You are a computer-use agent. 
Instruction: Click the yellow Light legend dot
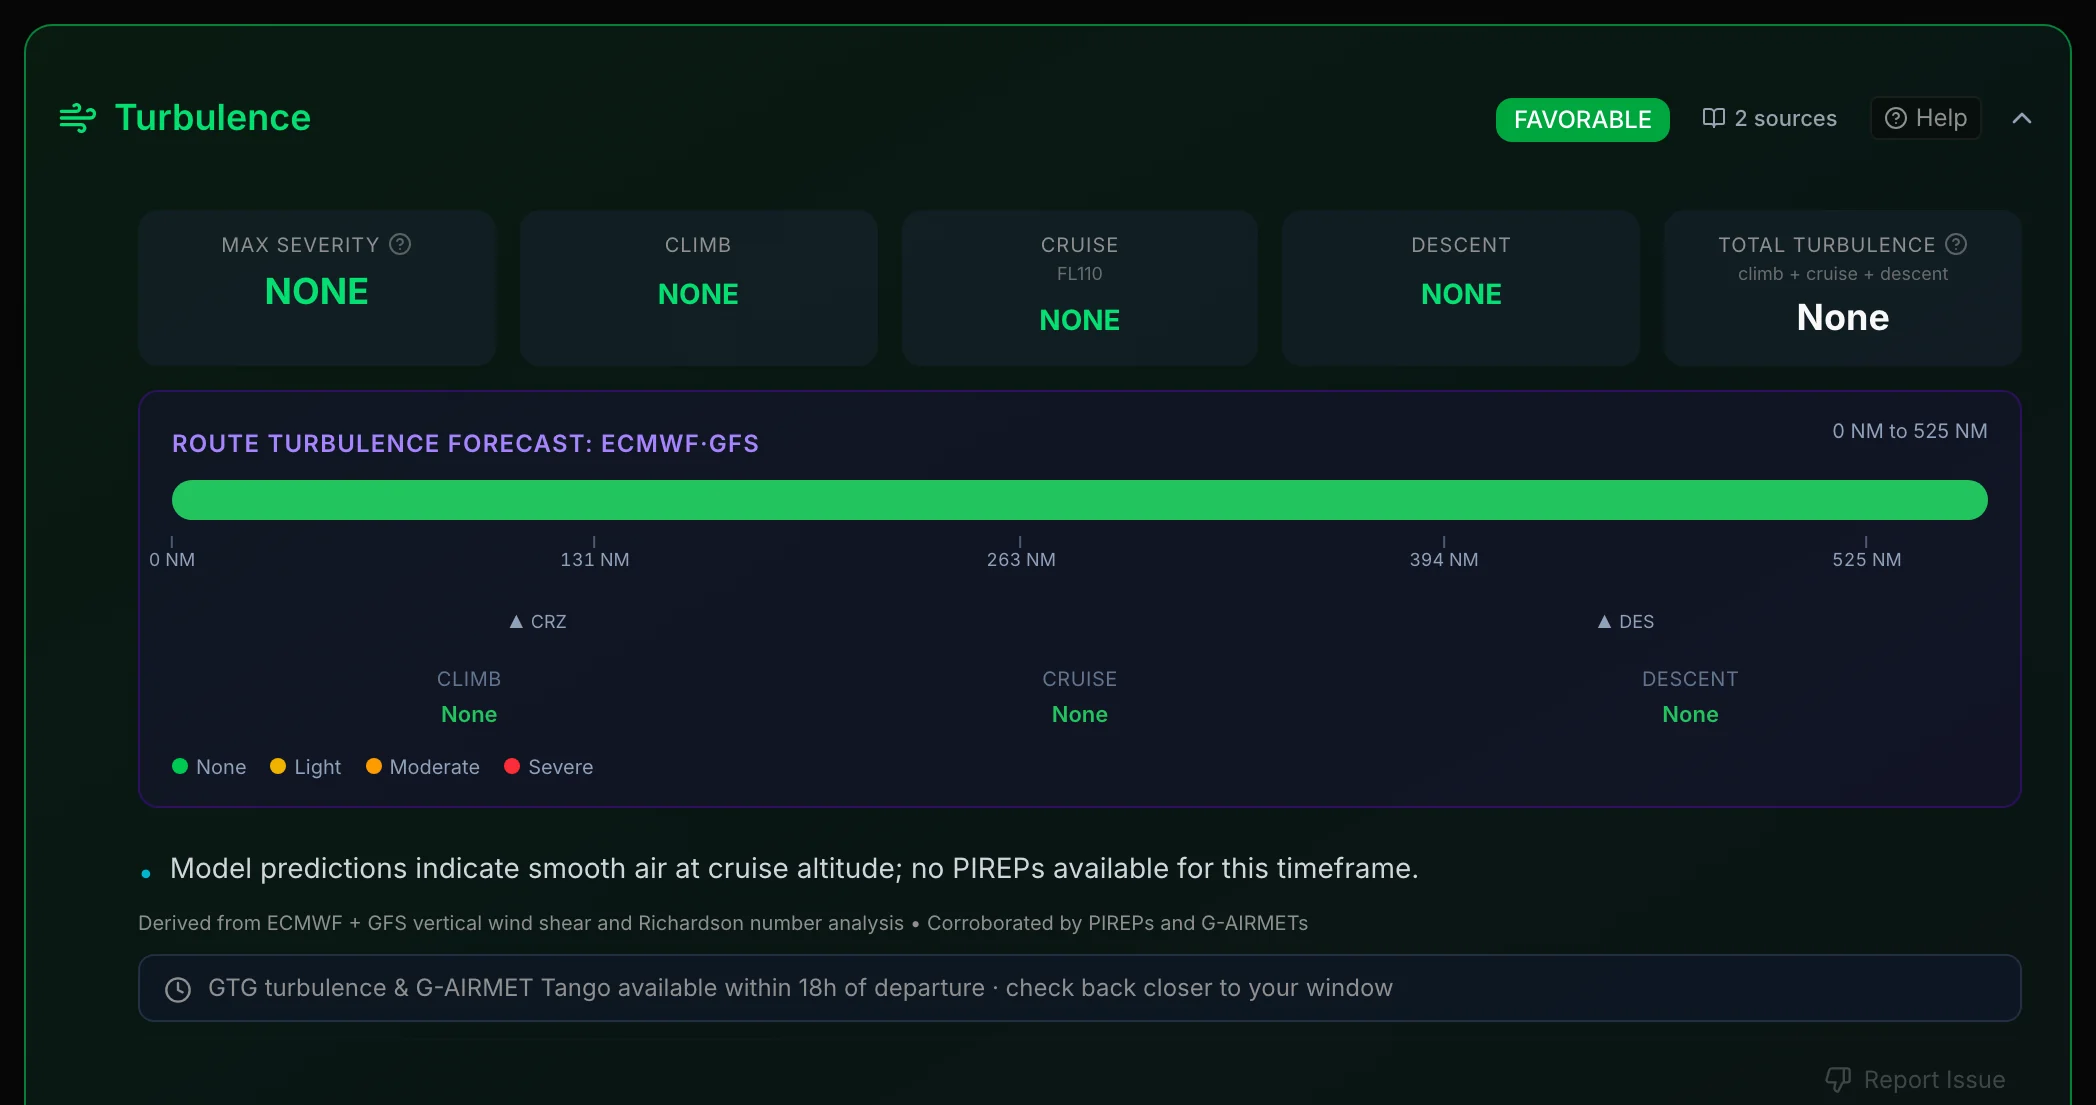278,766
